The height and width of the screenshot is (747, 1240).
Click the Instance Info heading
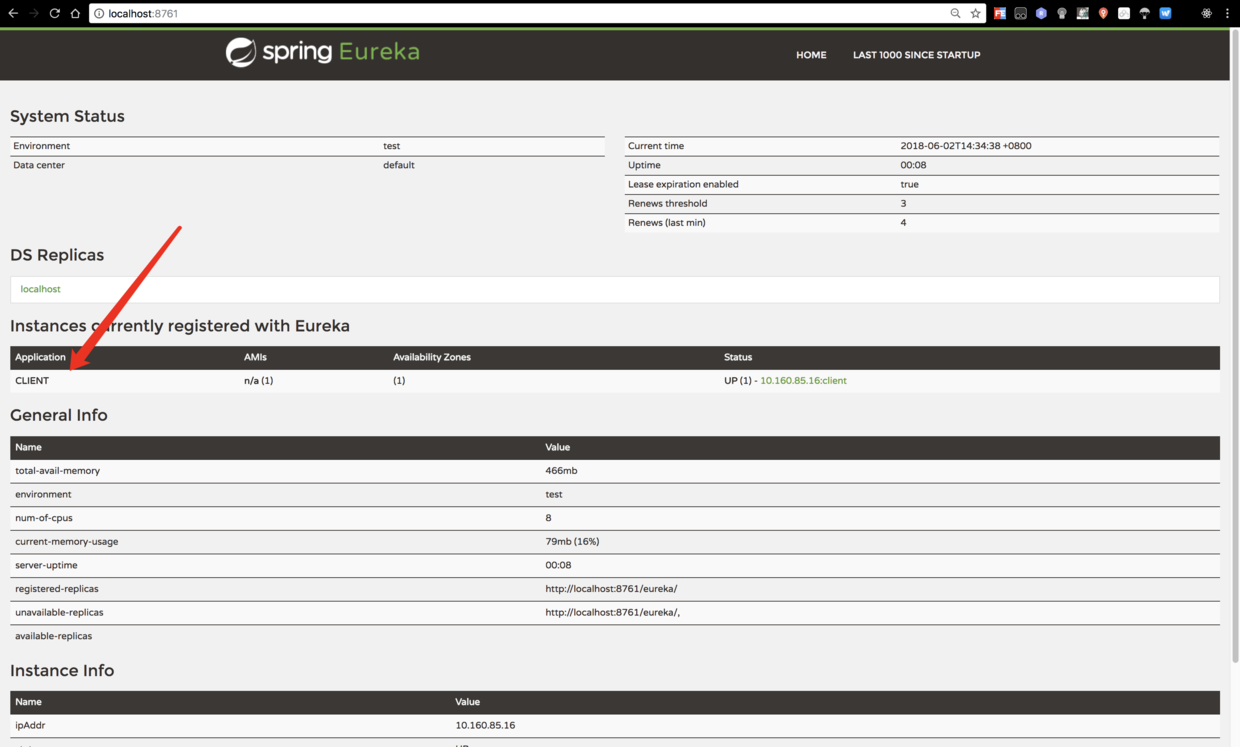pyautogui.click(x=62, y=671)
